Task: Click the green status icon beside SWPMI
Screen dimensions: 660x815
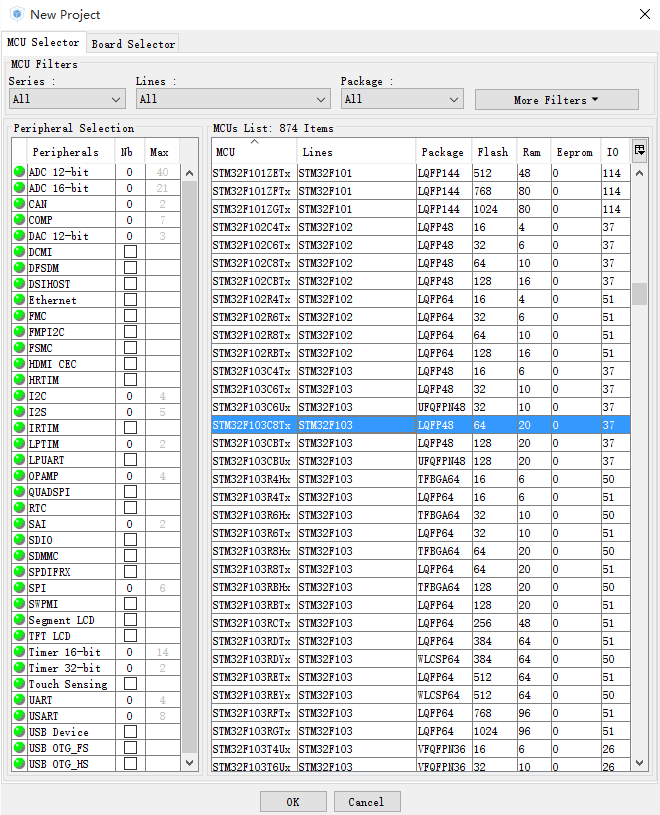Action: 19,603
